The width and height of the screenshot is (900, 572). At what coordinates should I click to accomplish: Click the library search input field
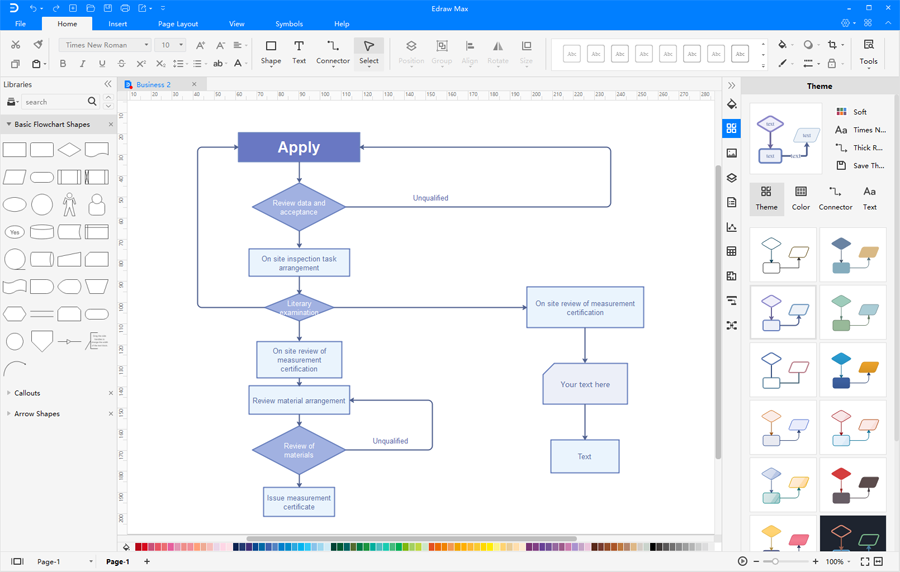[54, 102]
